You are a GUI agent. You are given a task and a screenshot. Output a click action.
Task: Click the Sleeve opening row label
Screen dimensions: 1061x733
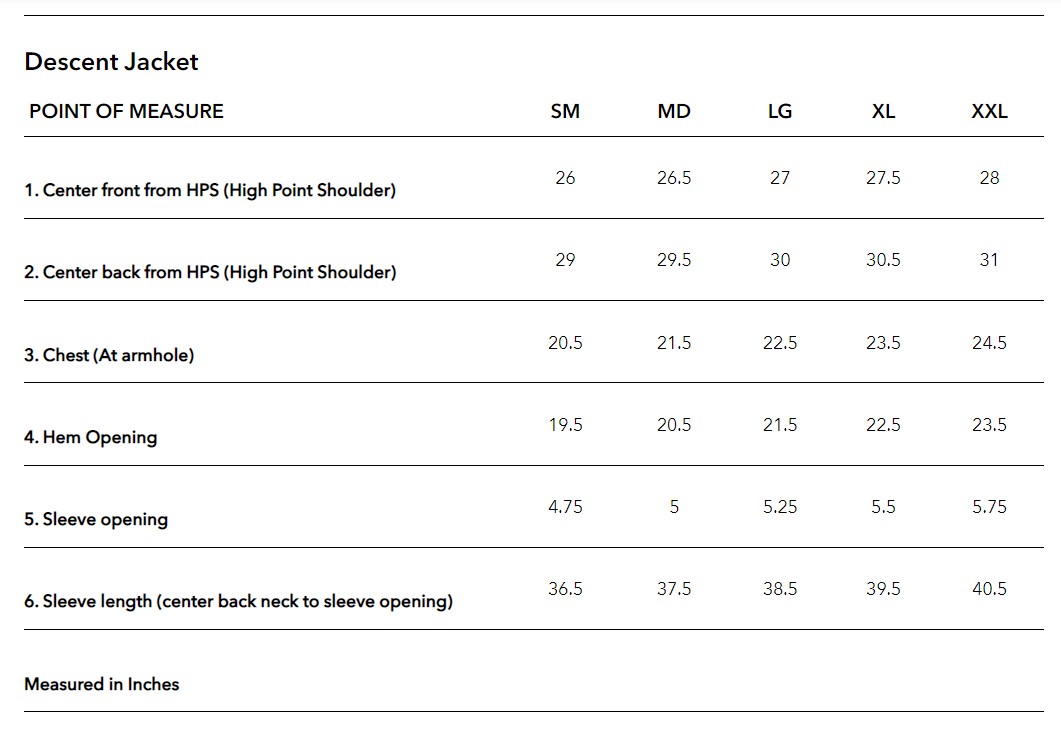click(x=96, y=519)
